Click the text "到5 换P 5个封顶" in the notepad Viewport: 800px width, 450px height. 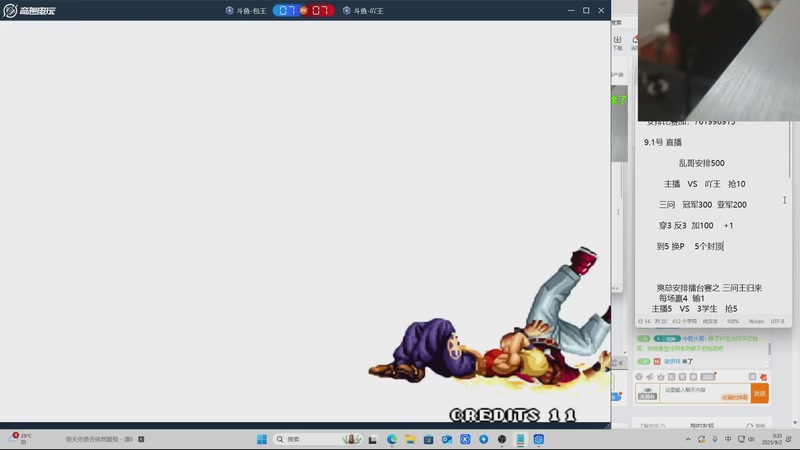tap(690, 246)
